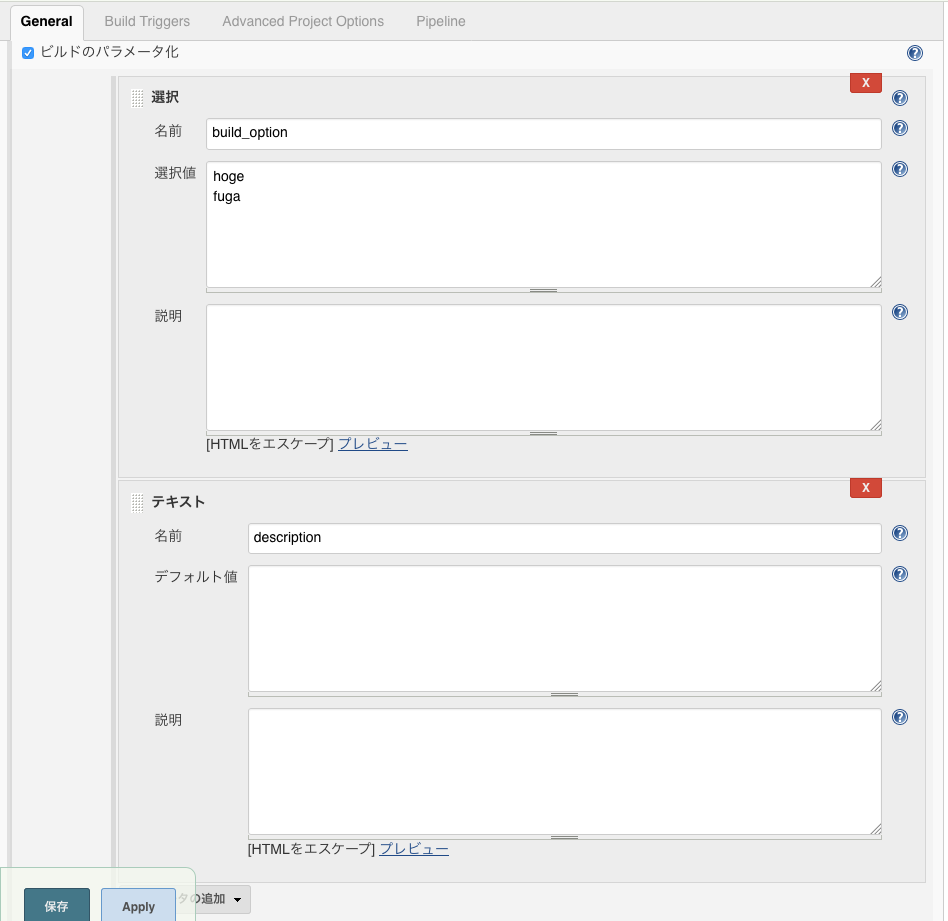Open help for the 選択値 choices field
Image resolution: width=948 pixels, height=921 pixels.
pyautogui.click(x=899, y=169)
